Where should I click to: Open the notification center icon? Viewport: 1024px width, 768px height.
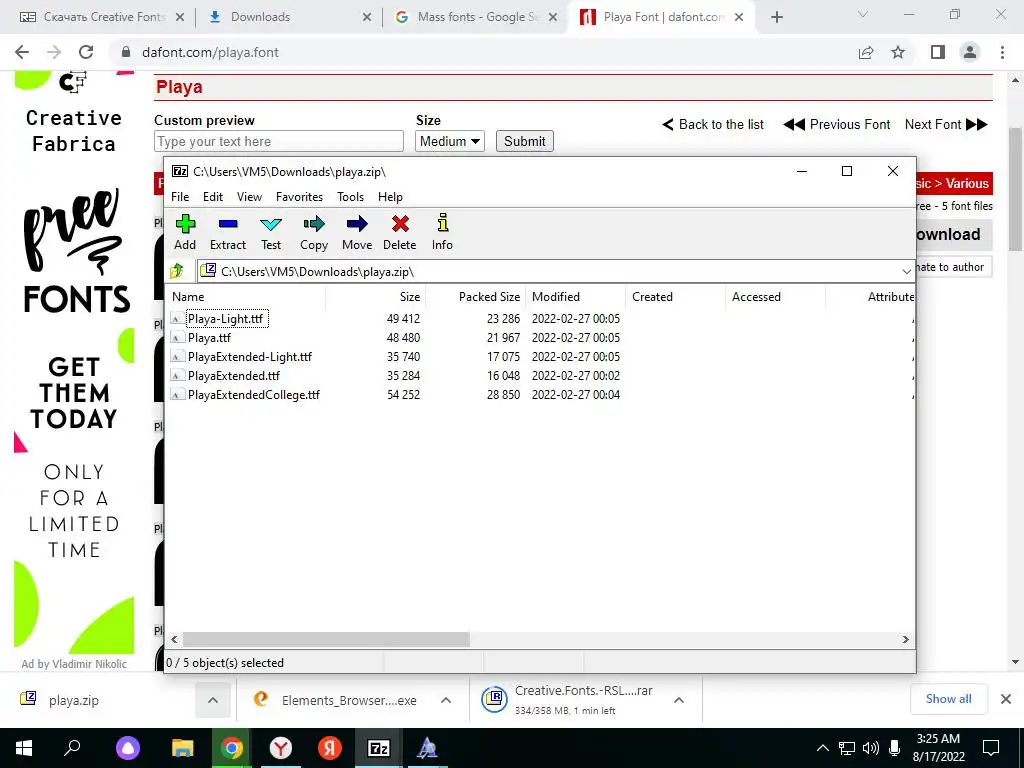point(991,748)
